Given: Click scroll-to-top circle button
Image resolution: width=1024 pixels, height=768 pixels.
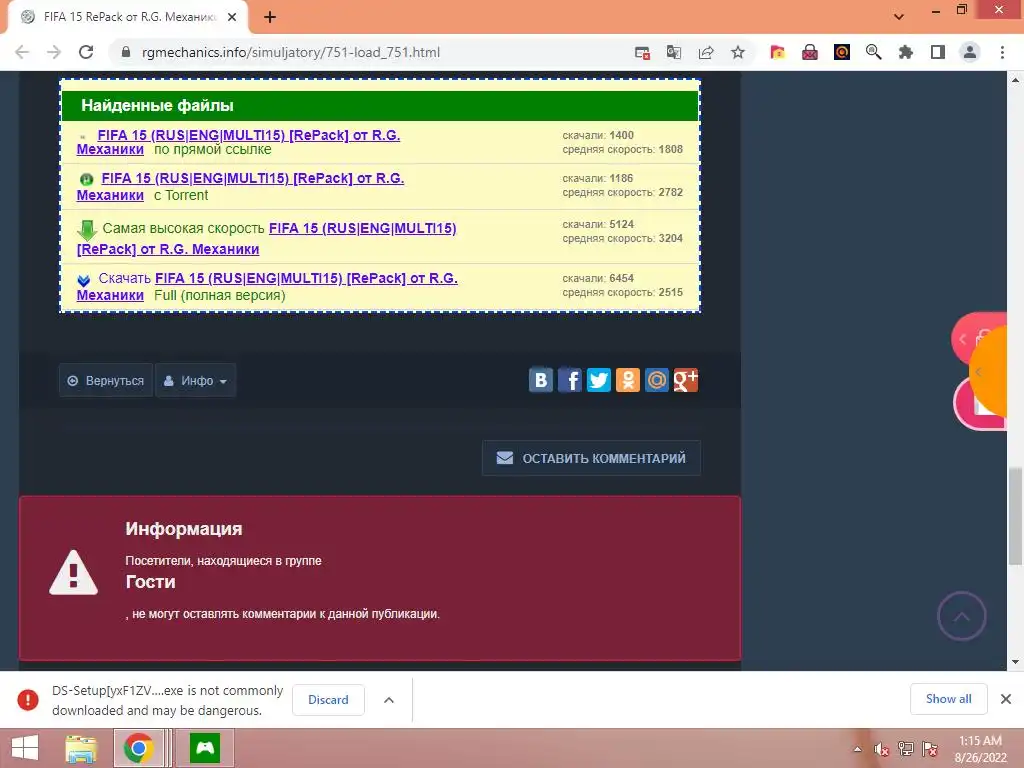Looking at the screenshot, I should (961, 616).
